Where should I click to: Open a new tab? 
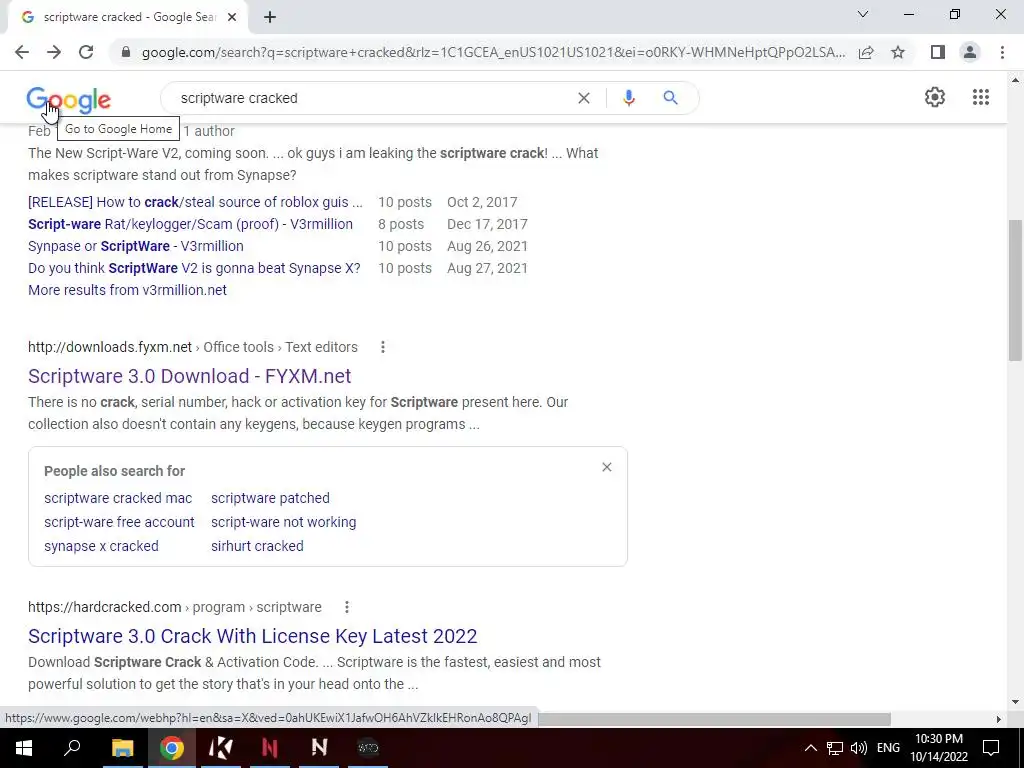[x=270, y=17]
